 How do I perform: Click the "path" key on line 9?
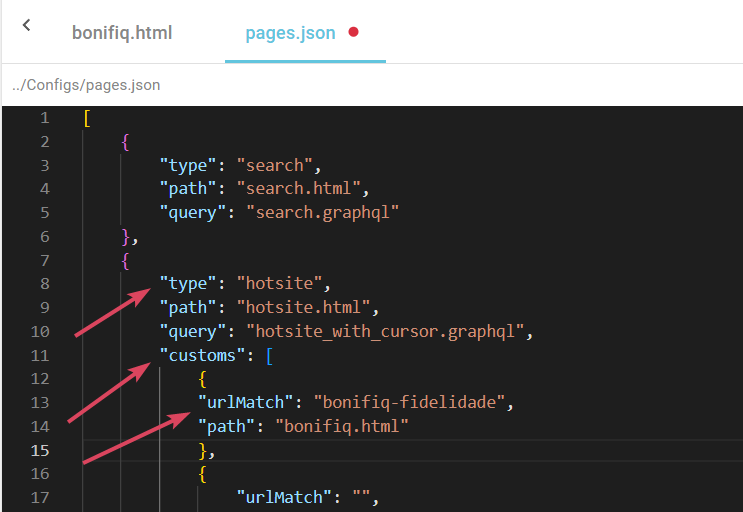point(188,307)
